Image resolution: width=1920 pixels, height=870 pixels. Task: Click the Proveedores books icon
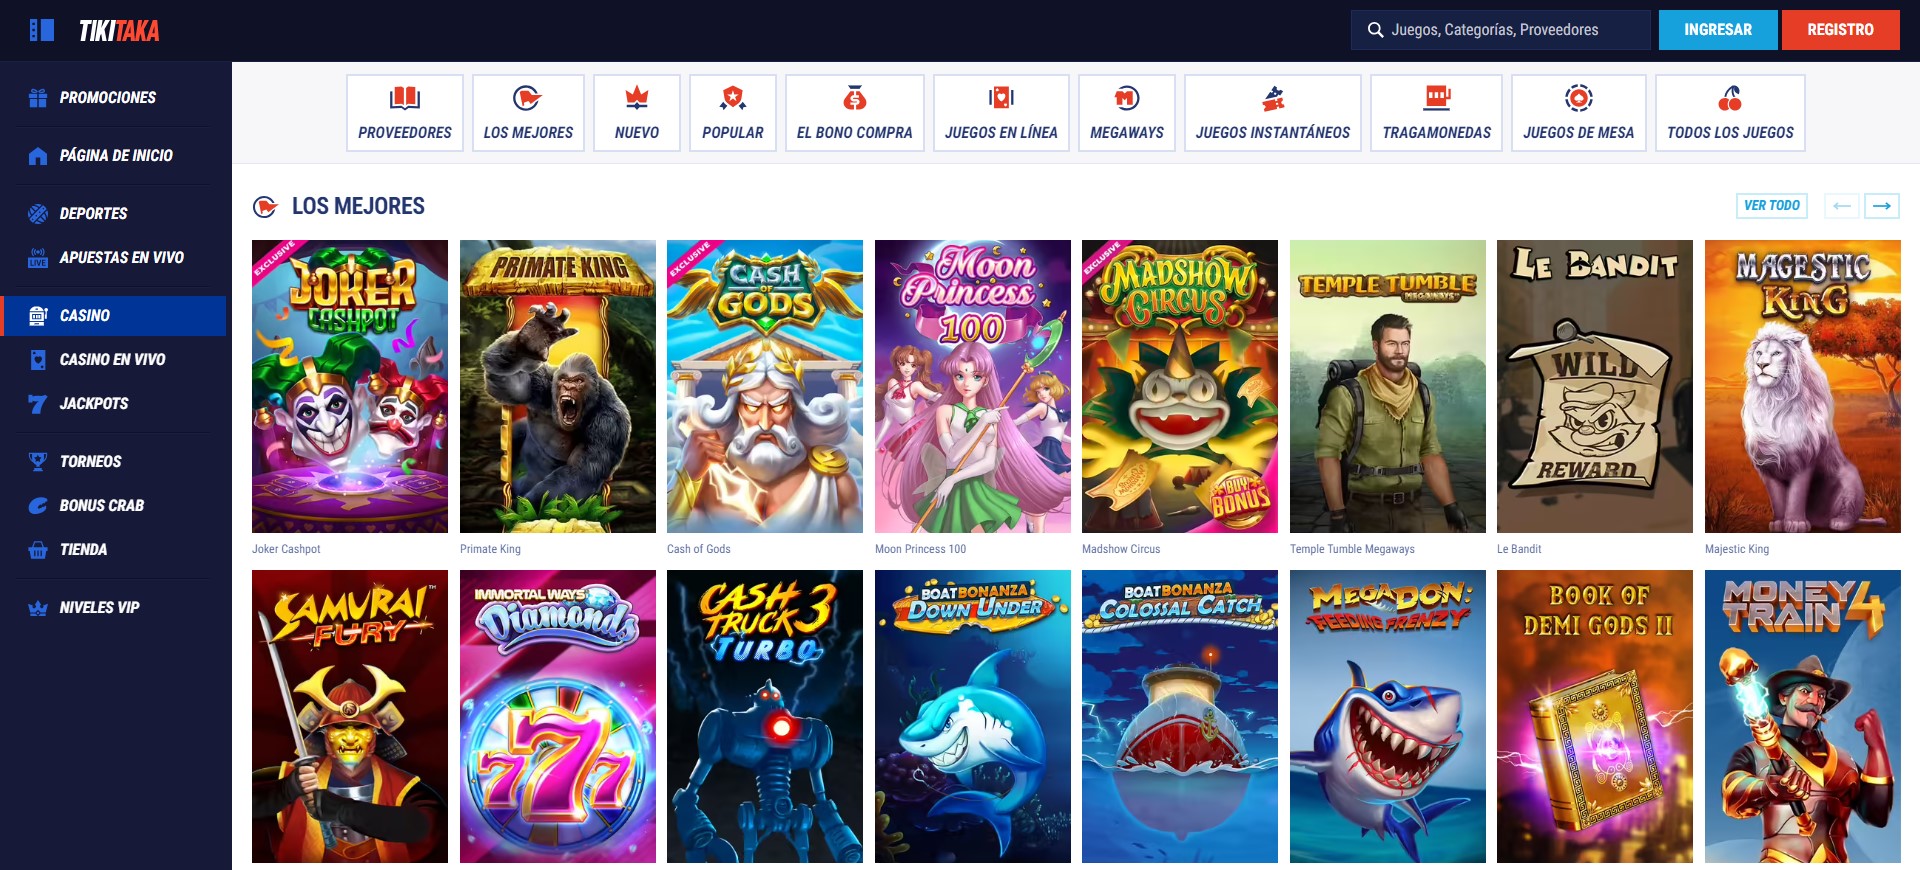click(x=405, y=98)
